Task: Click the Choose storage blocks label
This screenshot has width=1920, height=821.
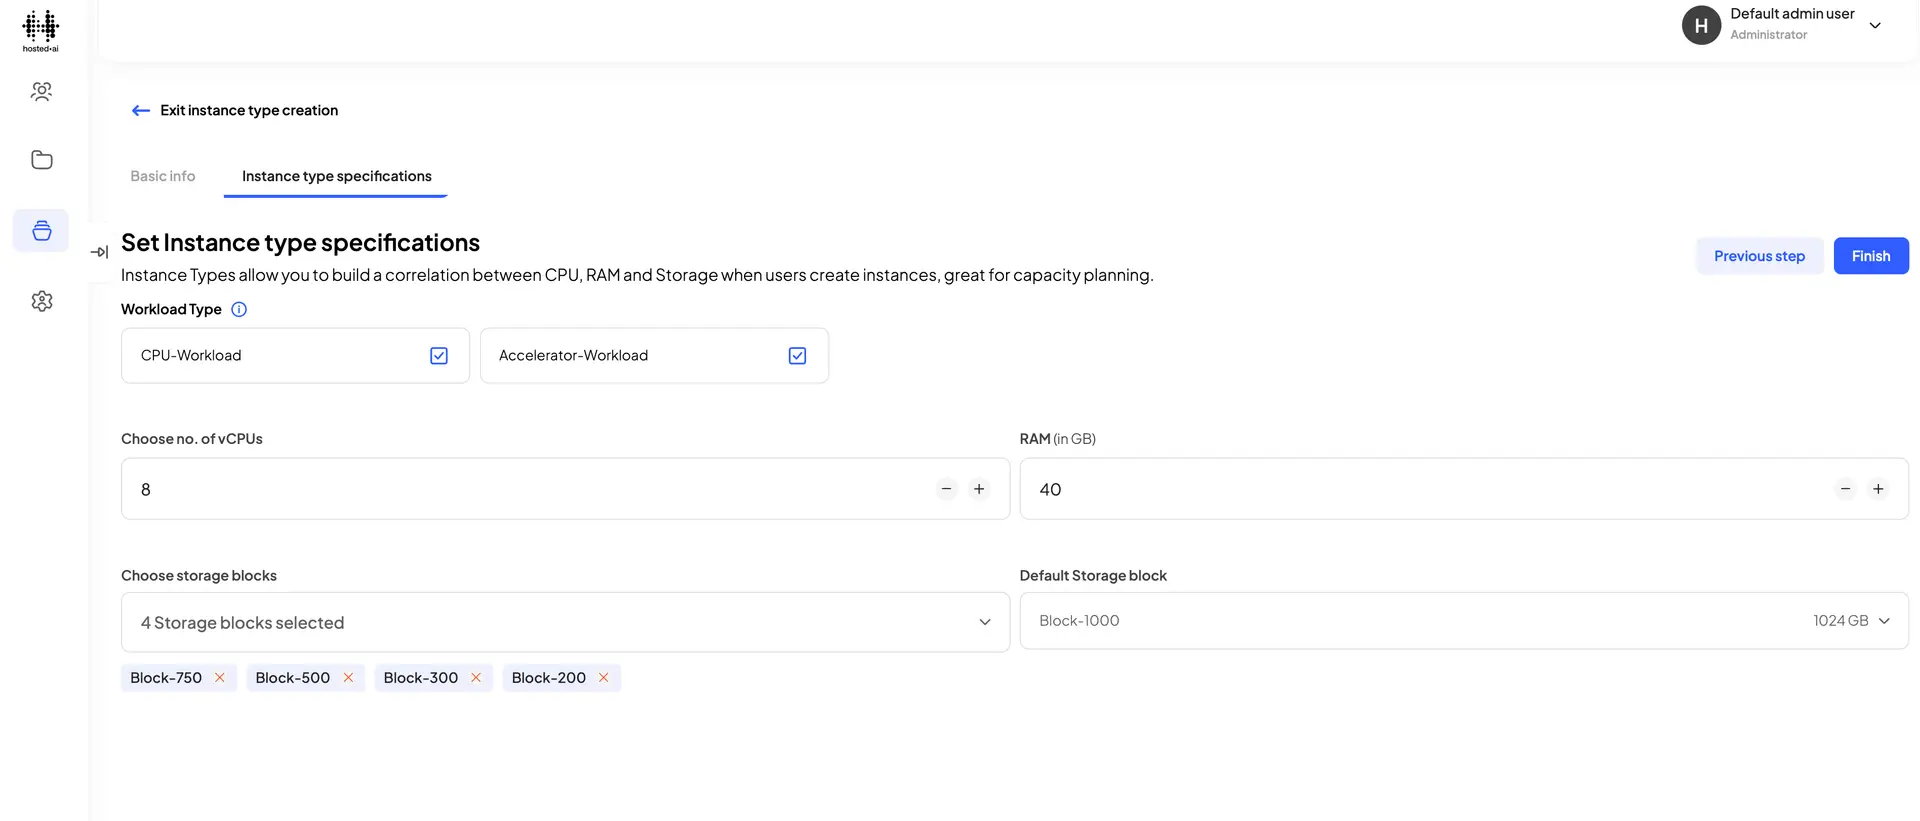Action: click(199, 576)
